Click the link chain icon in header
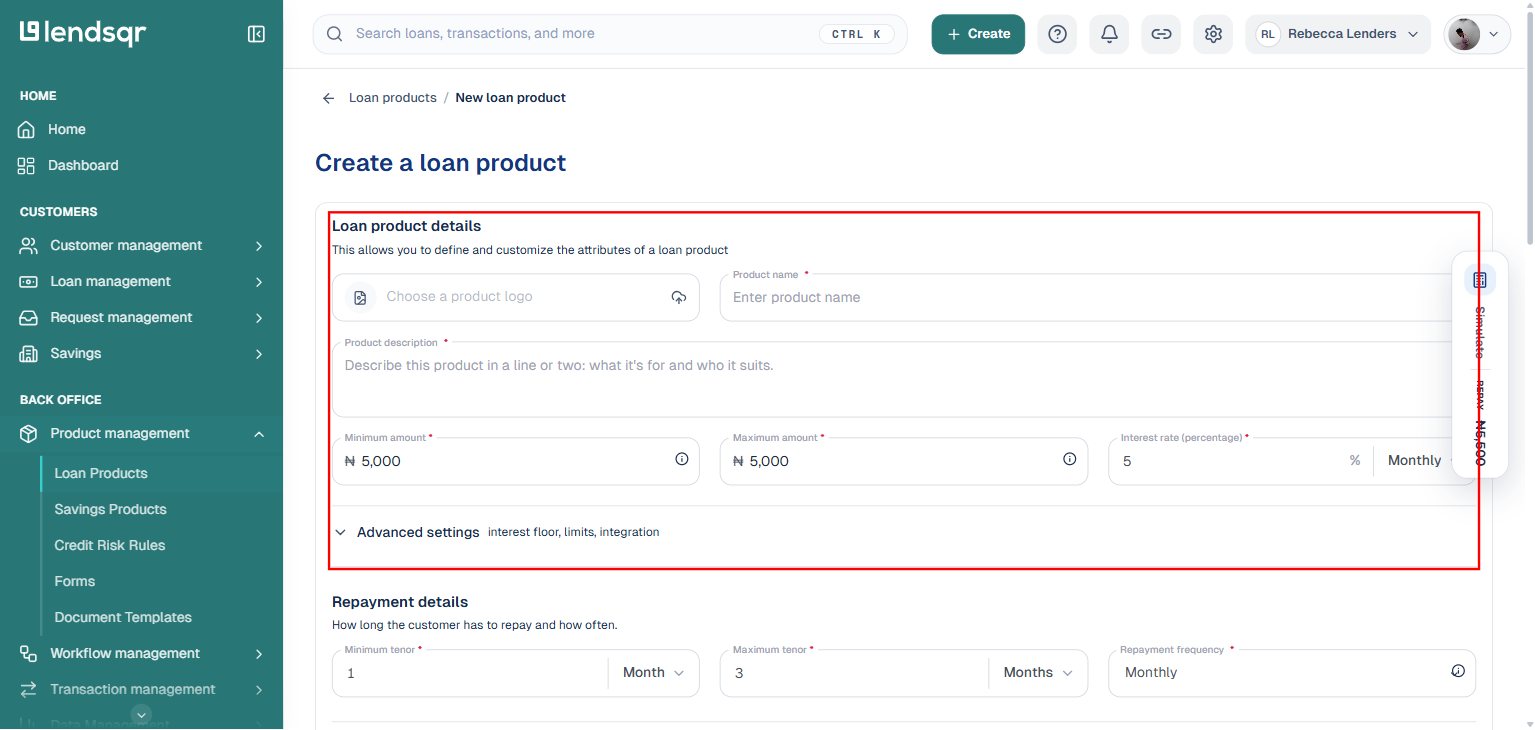The image size is (1535, 730). tap(1161, 34)
